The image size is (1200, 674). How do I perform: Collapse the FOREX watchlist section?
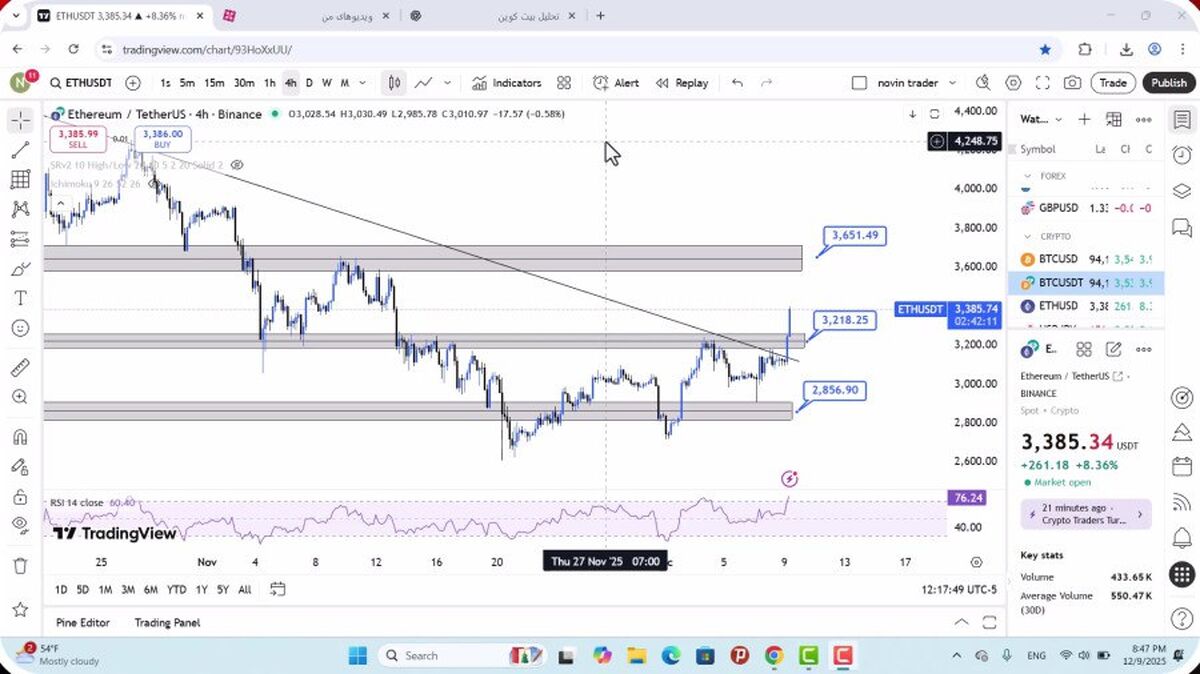click(1027, 176)
